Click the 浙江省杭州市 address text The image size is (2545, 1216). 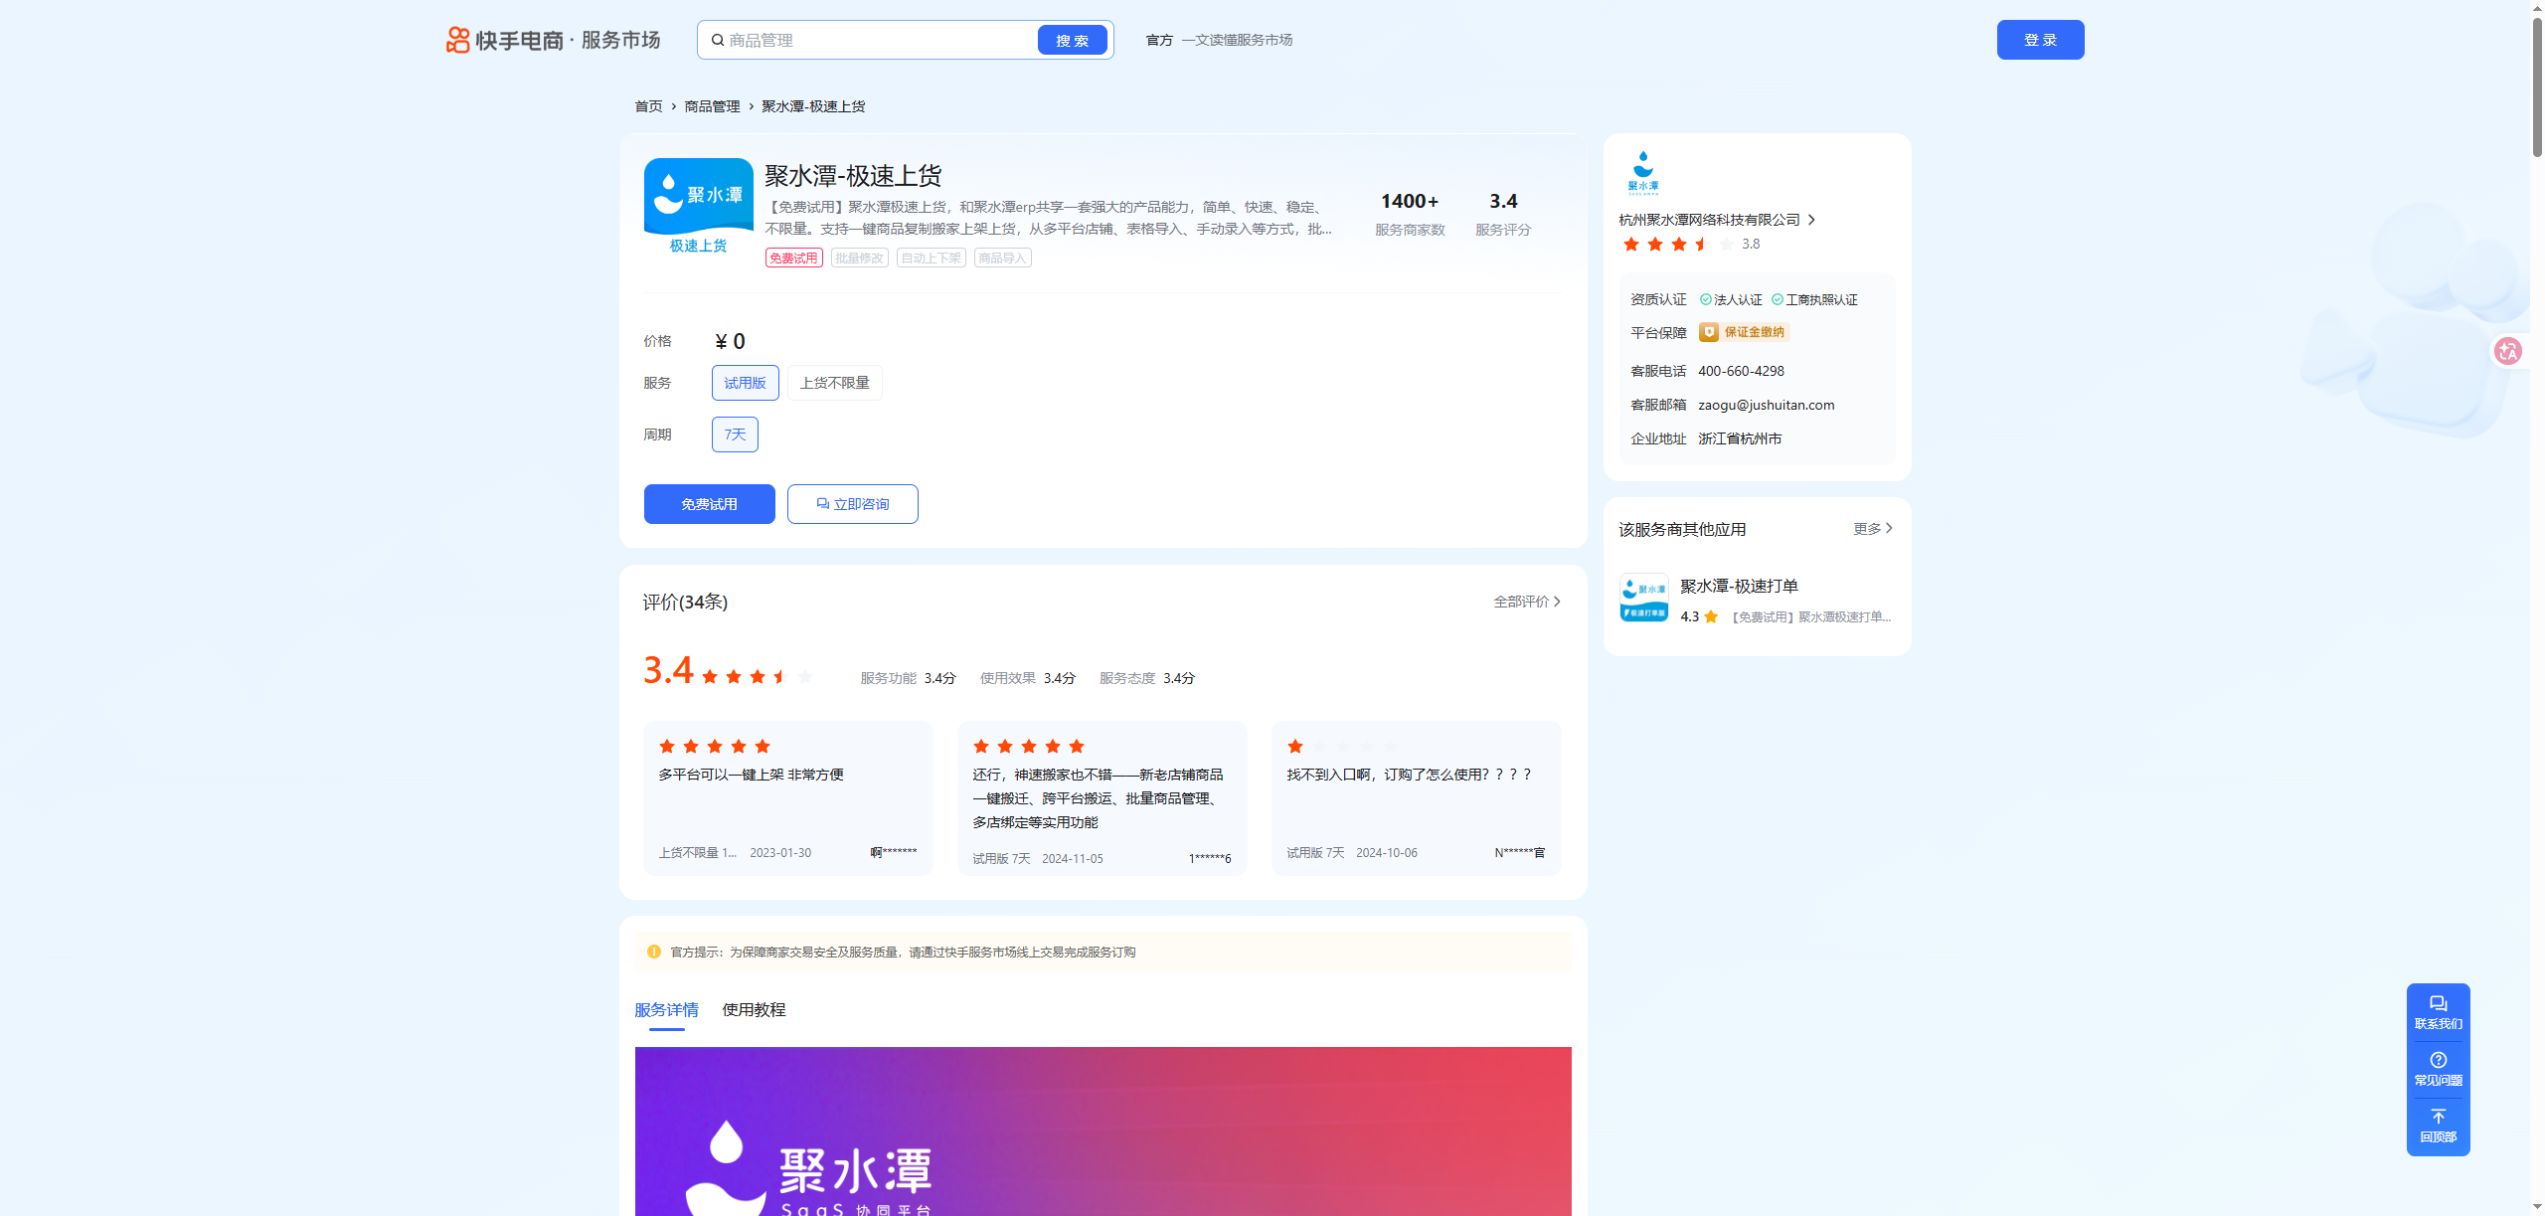[1740, 439]
